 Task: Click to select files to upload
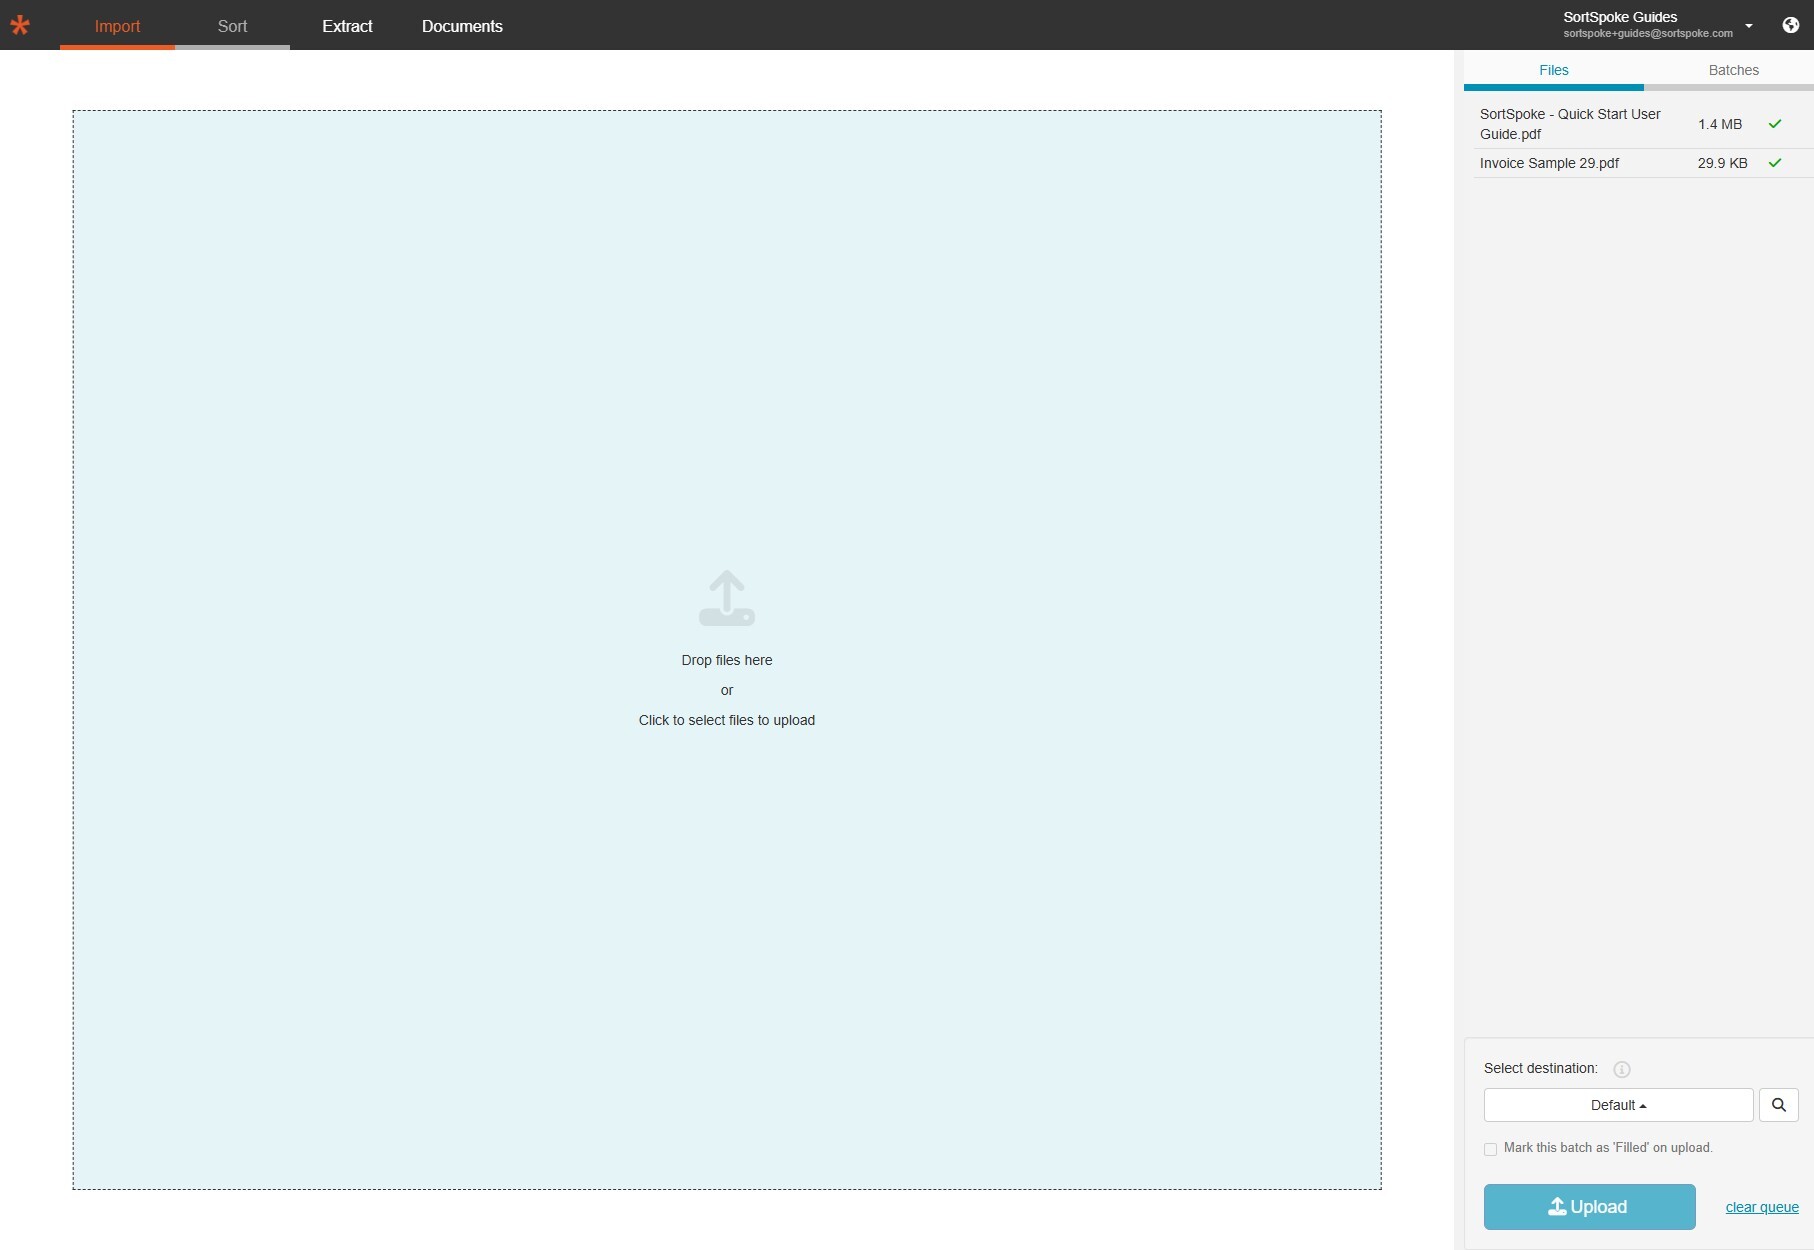[x=726, y=719]
